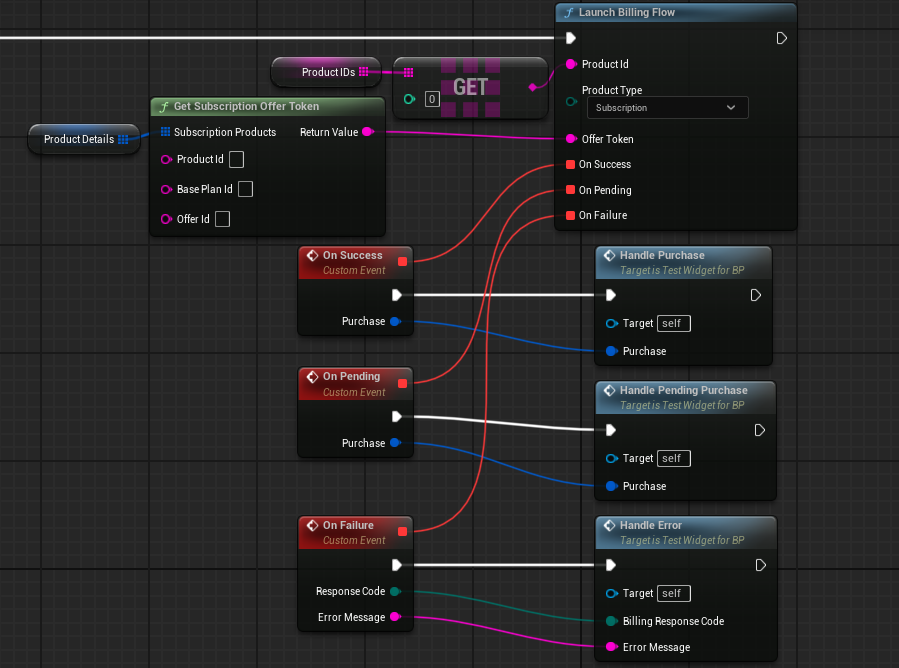Click the Base Plan Id text box
Image resolution: width=899 pixels, height=668 pixels.
click(x=245, y=189)
